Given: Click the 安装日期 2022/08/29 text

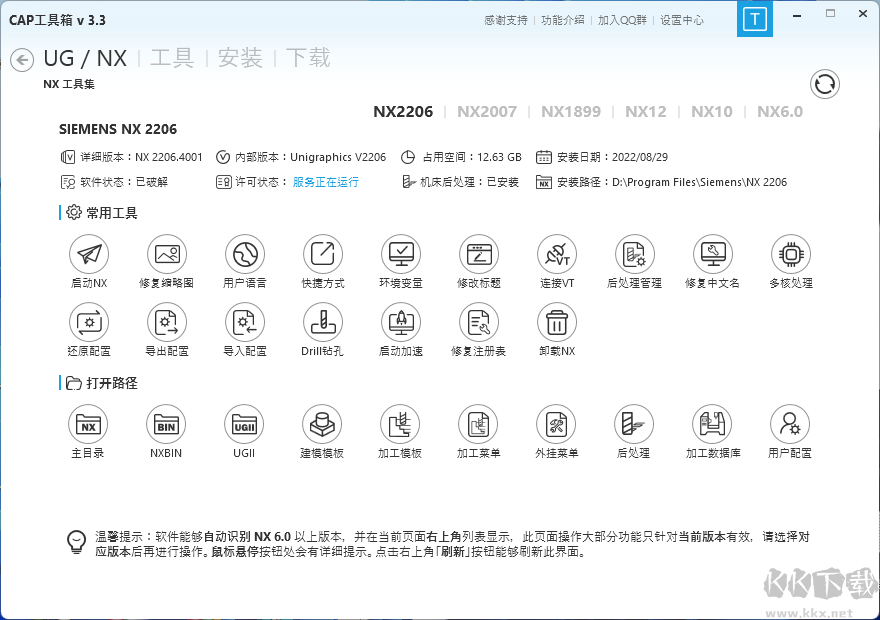Looking at the screenshot, I should pos(612,157).
